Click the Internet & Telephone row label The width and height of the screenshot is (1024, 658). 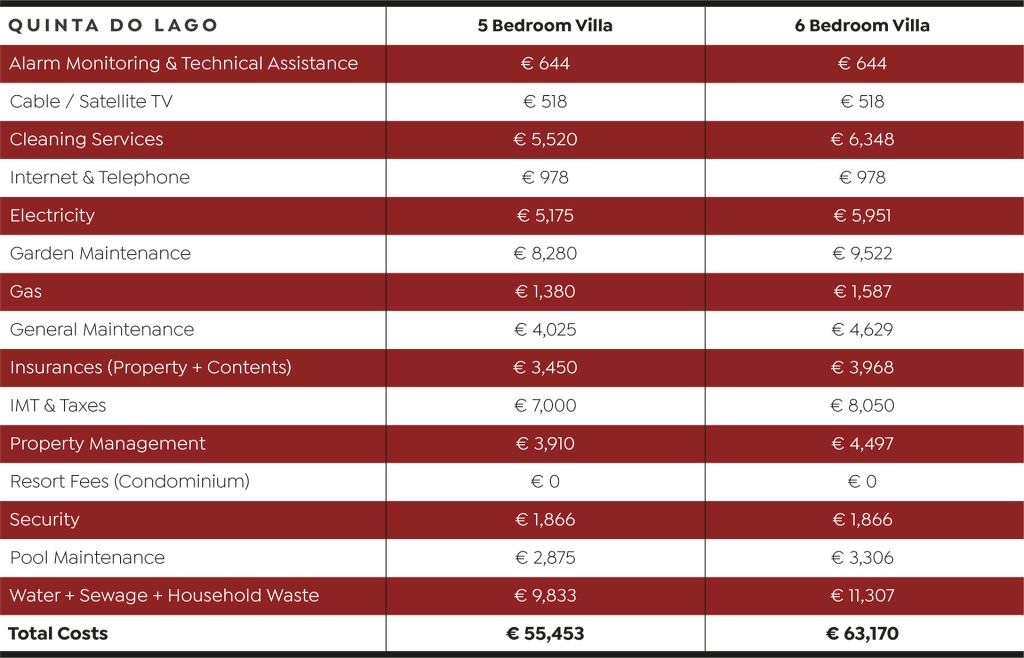100,177
